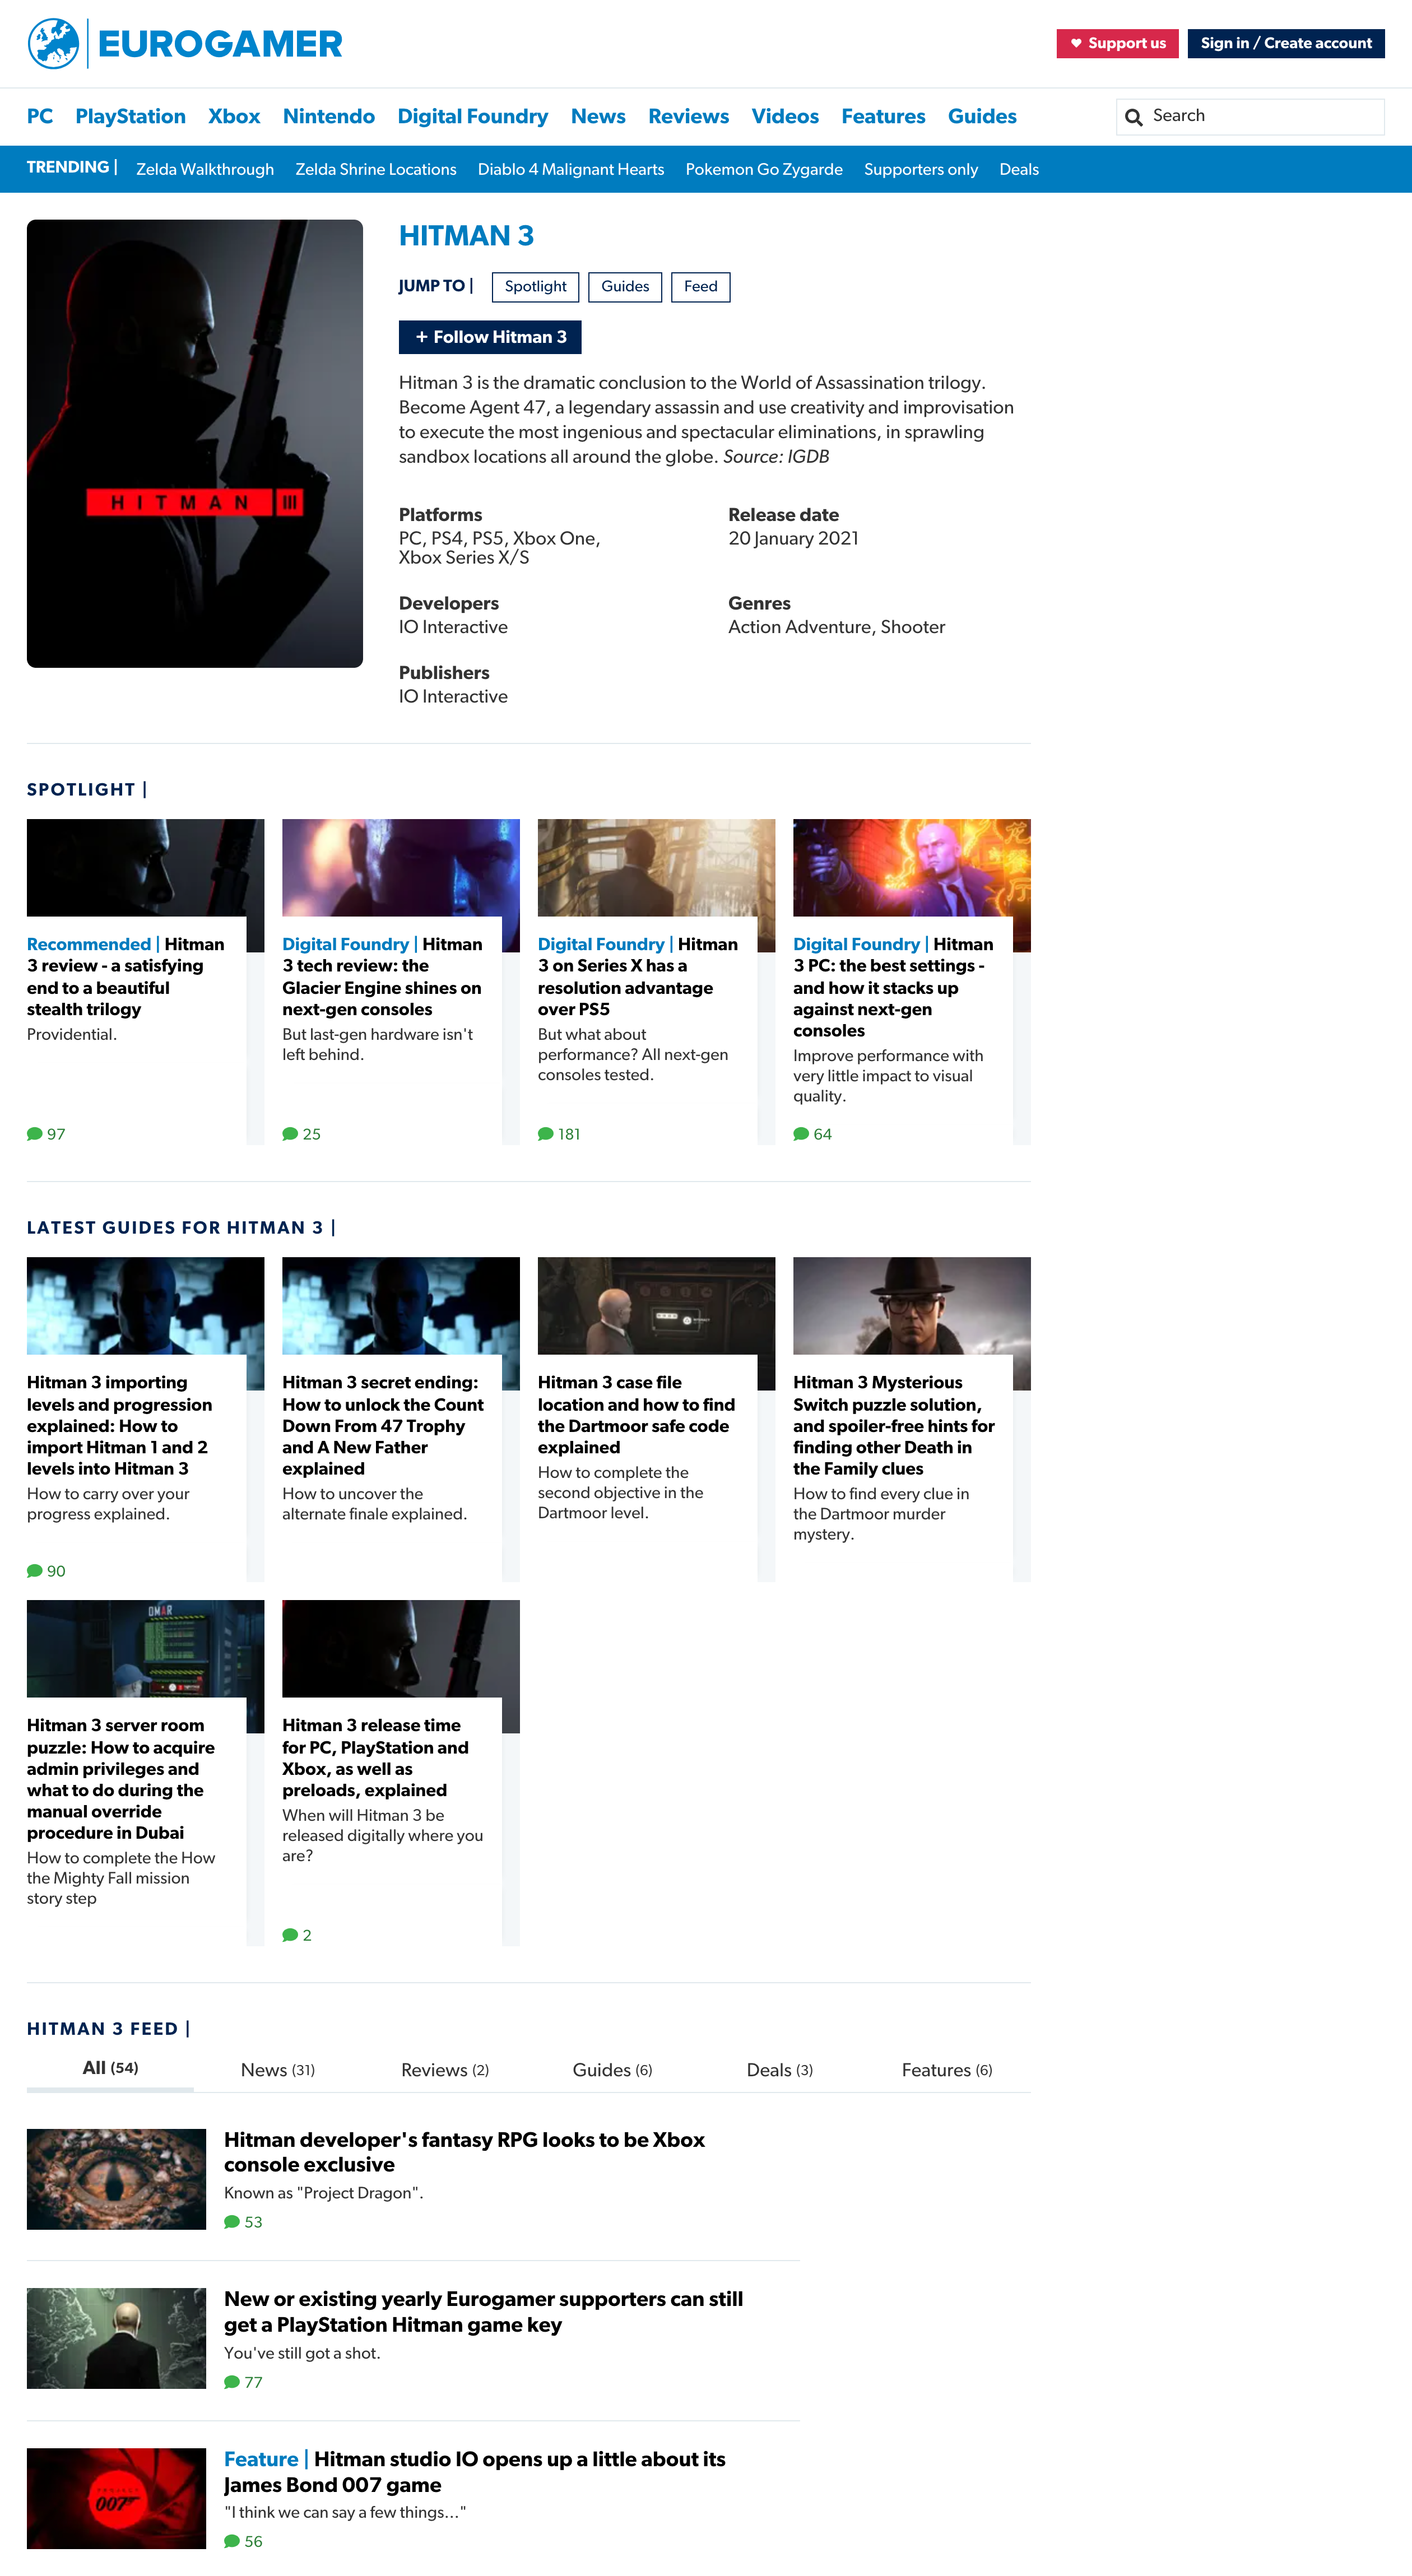Viewport: 1412px width, 2576px height.
Task: Open the Hitman 3 cover art image
Action: point(194,444)
